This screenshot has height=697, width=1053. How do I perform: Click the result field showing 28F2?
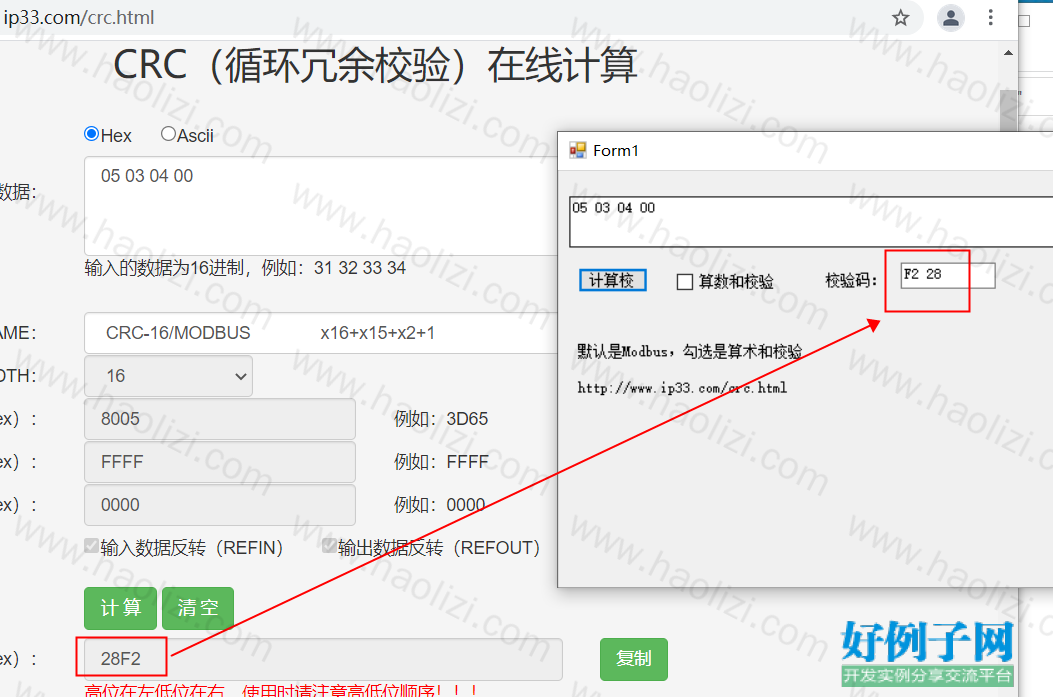(323, 659)
